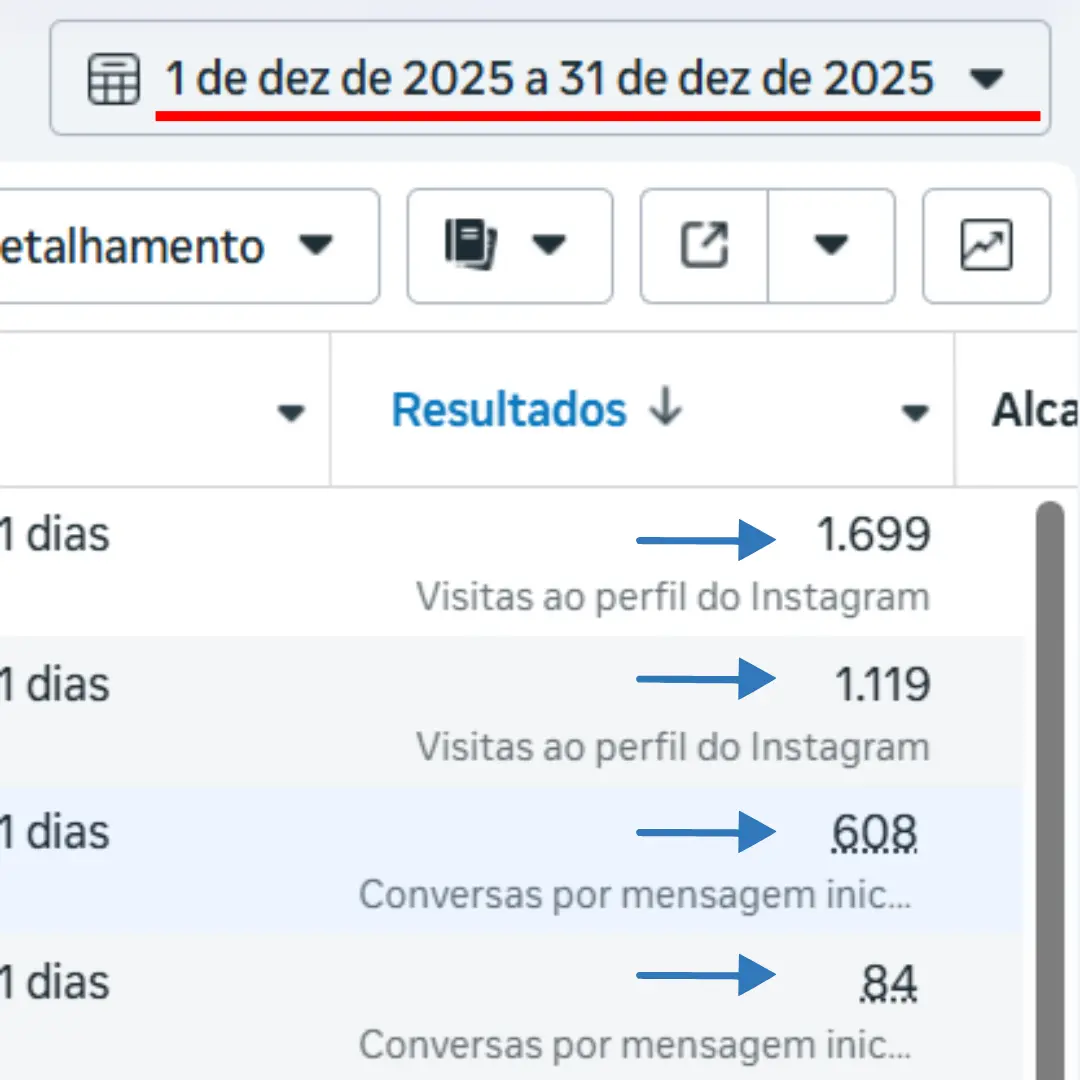The height and width of the screenshot is (1080, 1080).
Task: Open the date range dropdown arrow
Action: (x=986, y=78)
